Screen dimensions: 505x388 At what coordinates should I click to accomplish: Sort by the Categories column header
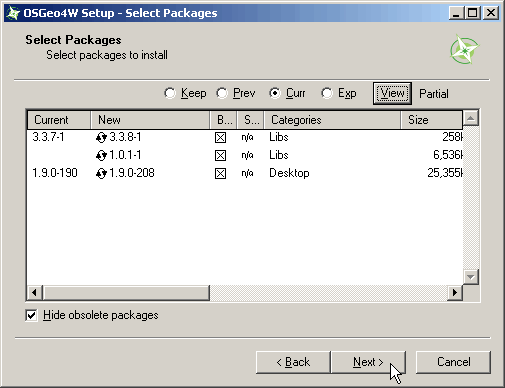332,120
